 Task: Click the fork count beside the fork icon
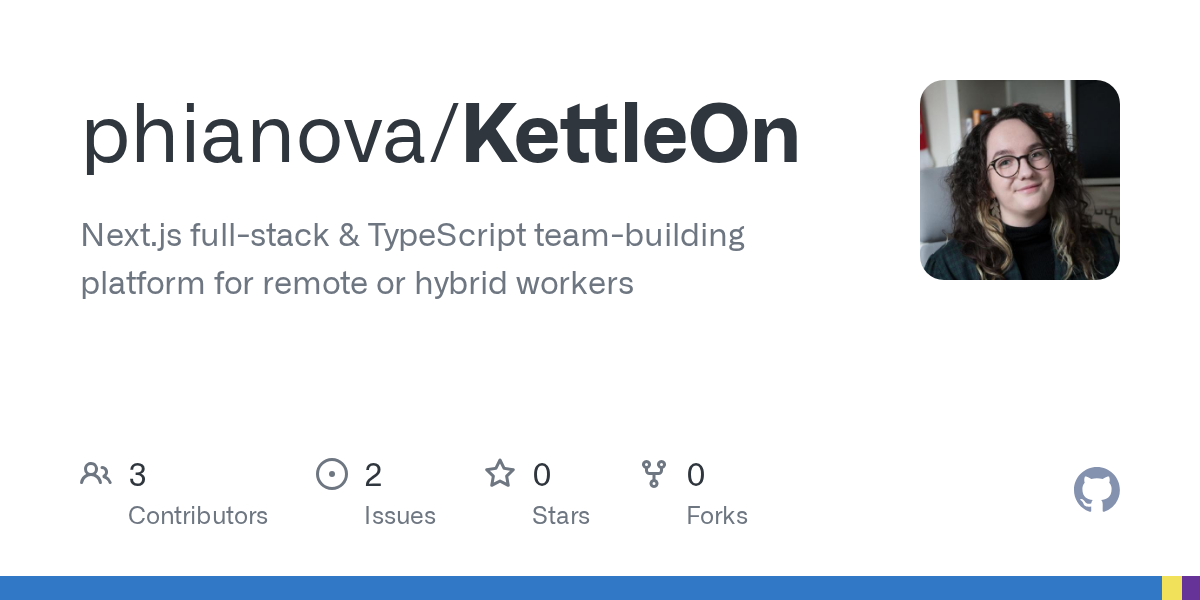pos(696,475)
